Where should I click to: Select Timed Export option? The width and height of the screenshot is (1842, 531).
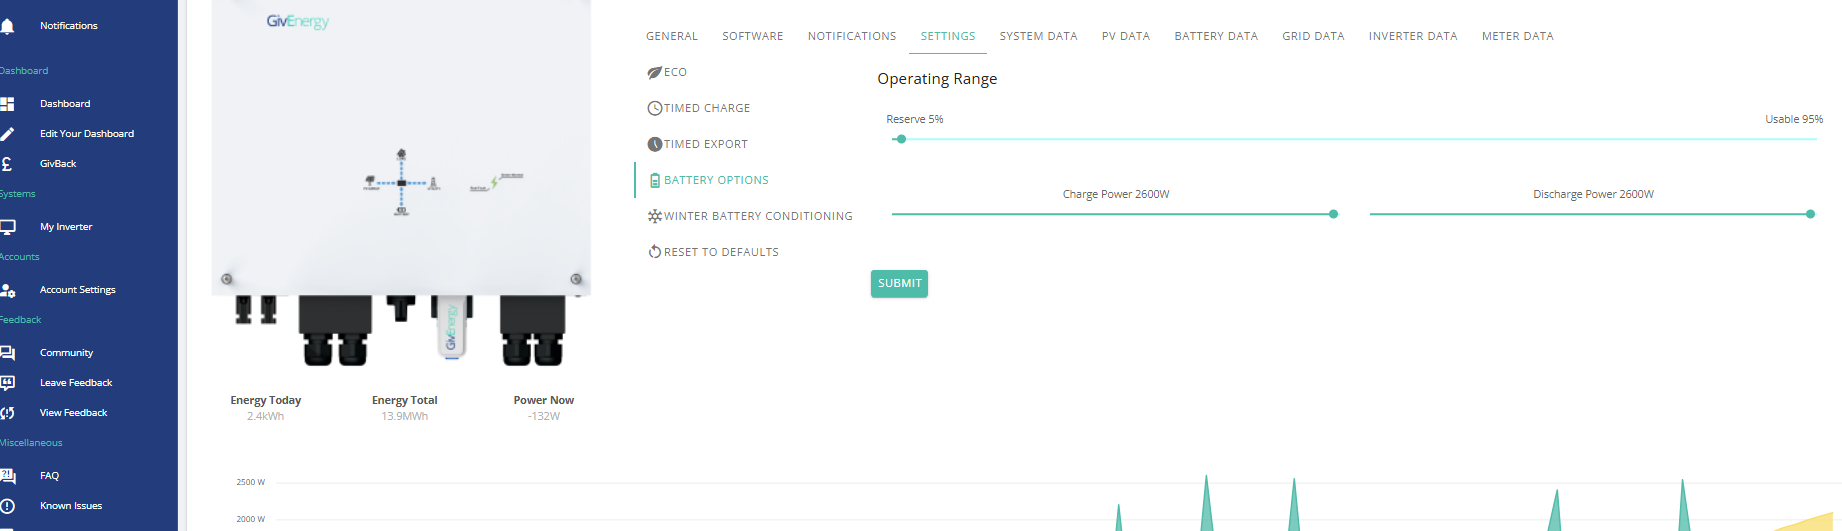(698, 144)
